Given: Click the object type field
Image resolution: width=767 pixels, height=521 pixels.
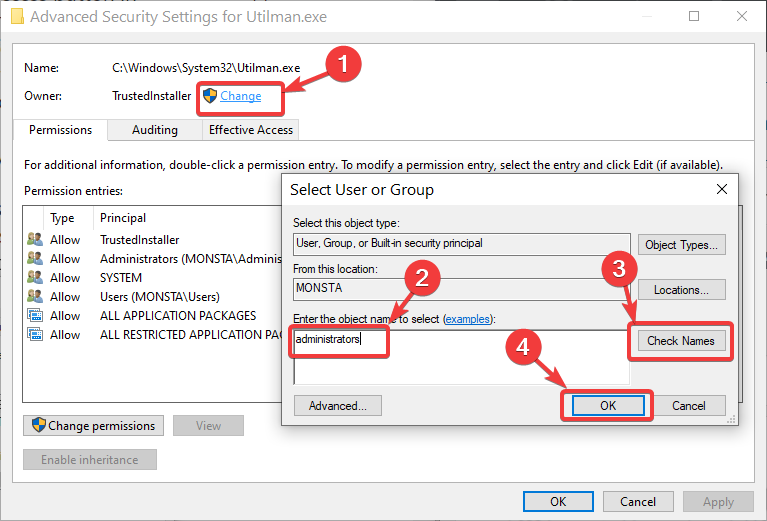Looking at the screenshot, I should click(x=462, y=244).
